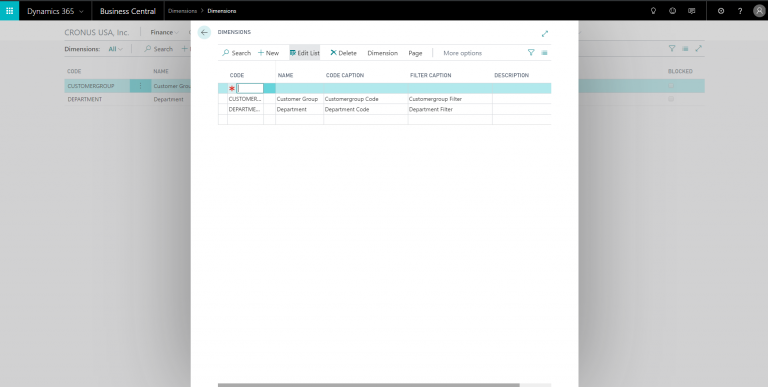The image size is (768, 387).
Task: Toggle Blocked checkbox for DEPARTMENT row
Action: (x=671, y=99)
